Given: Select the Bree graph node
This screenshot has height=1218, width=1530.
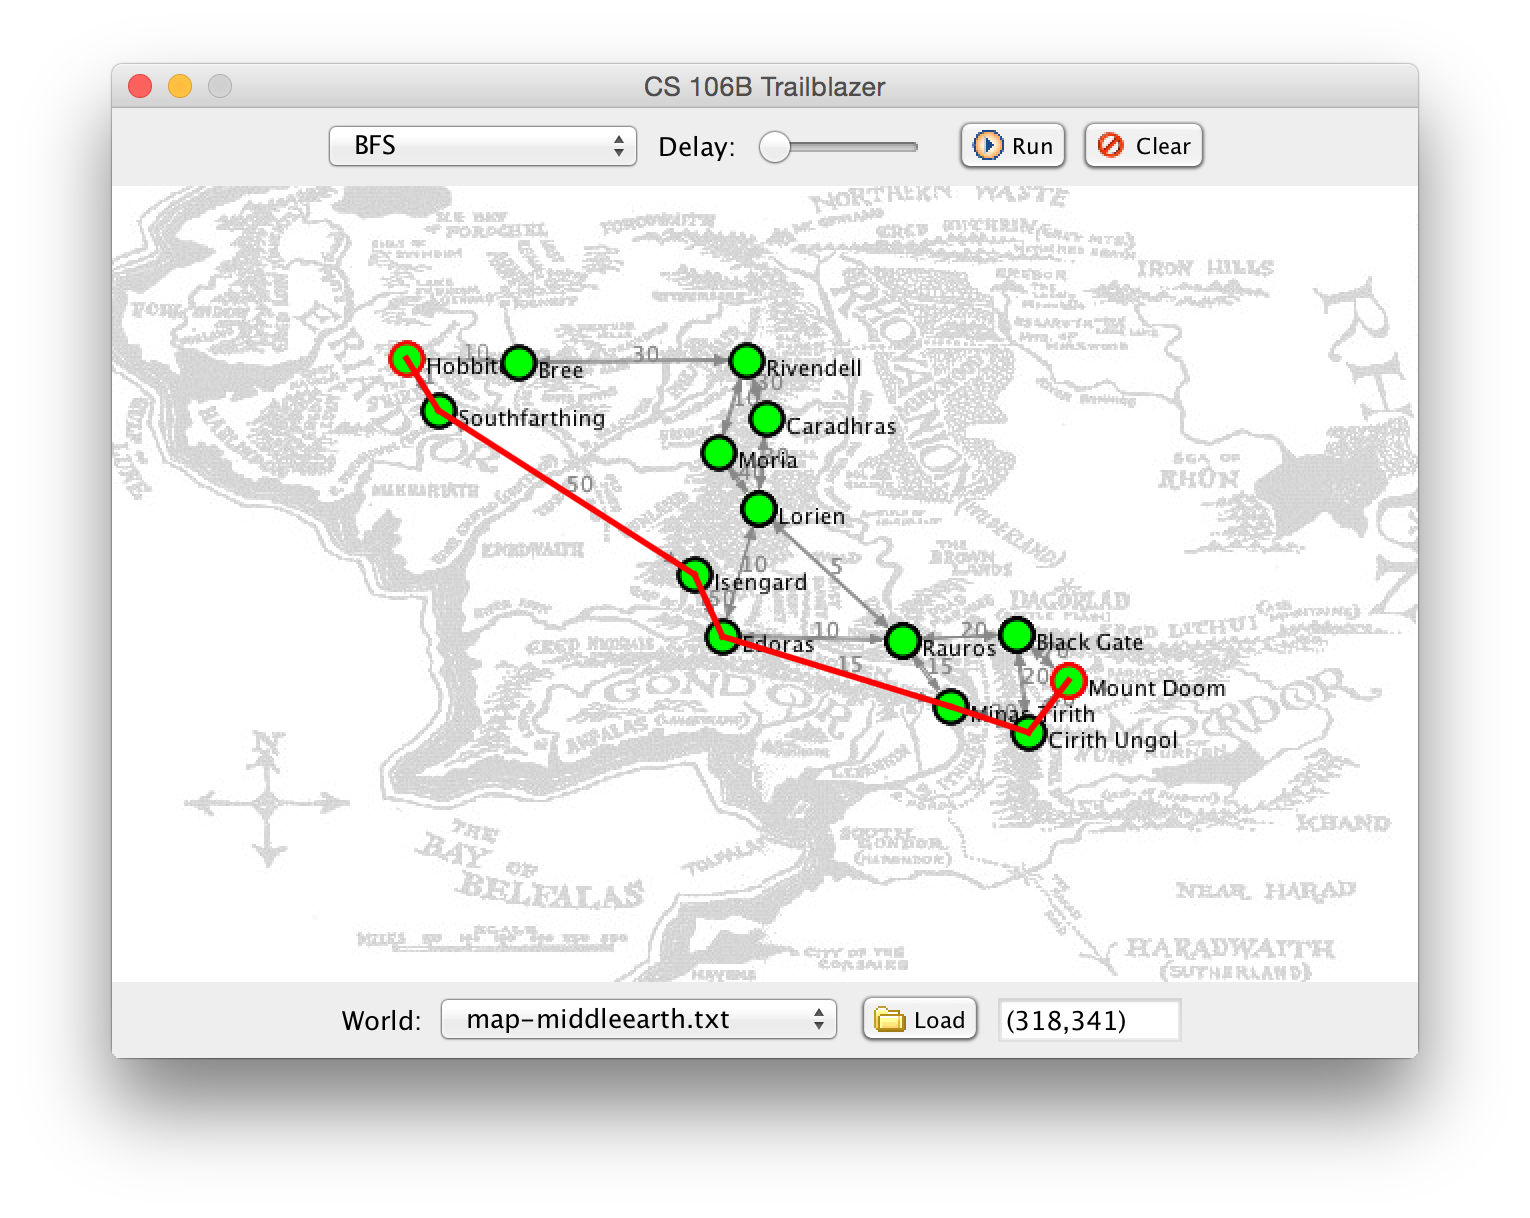Looking at the screenshot, I should point(519,363).
